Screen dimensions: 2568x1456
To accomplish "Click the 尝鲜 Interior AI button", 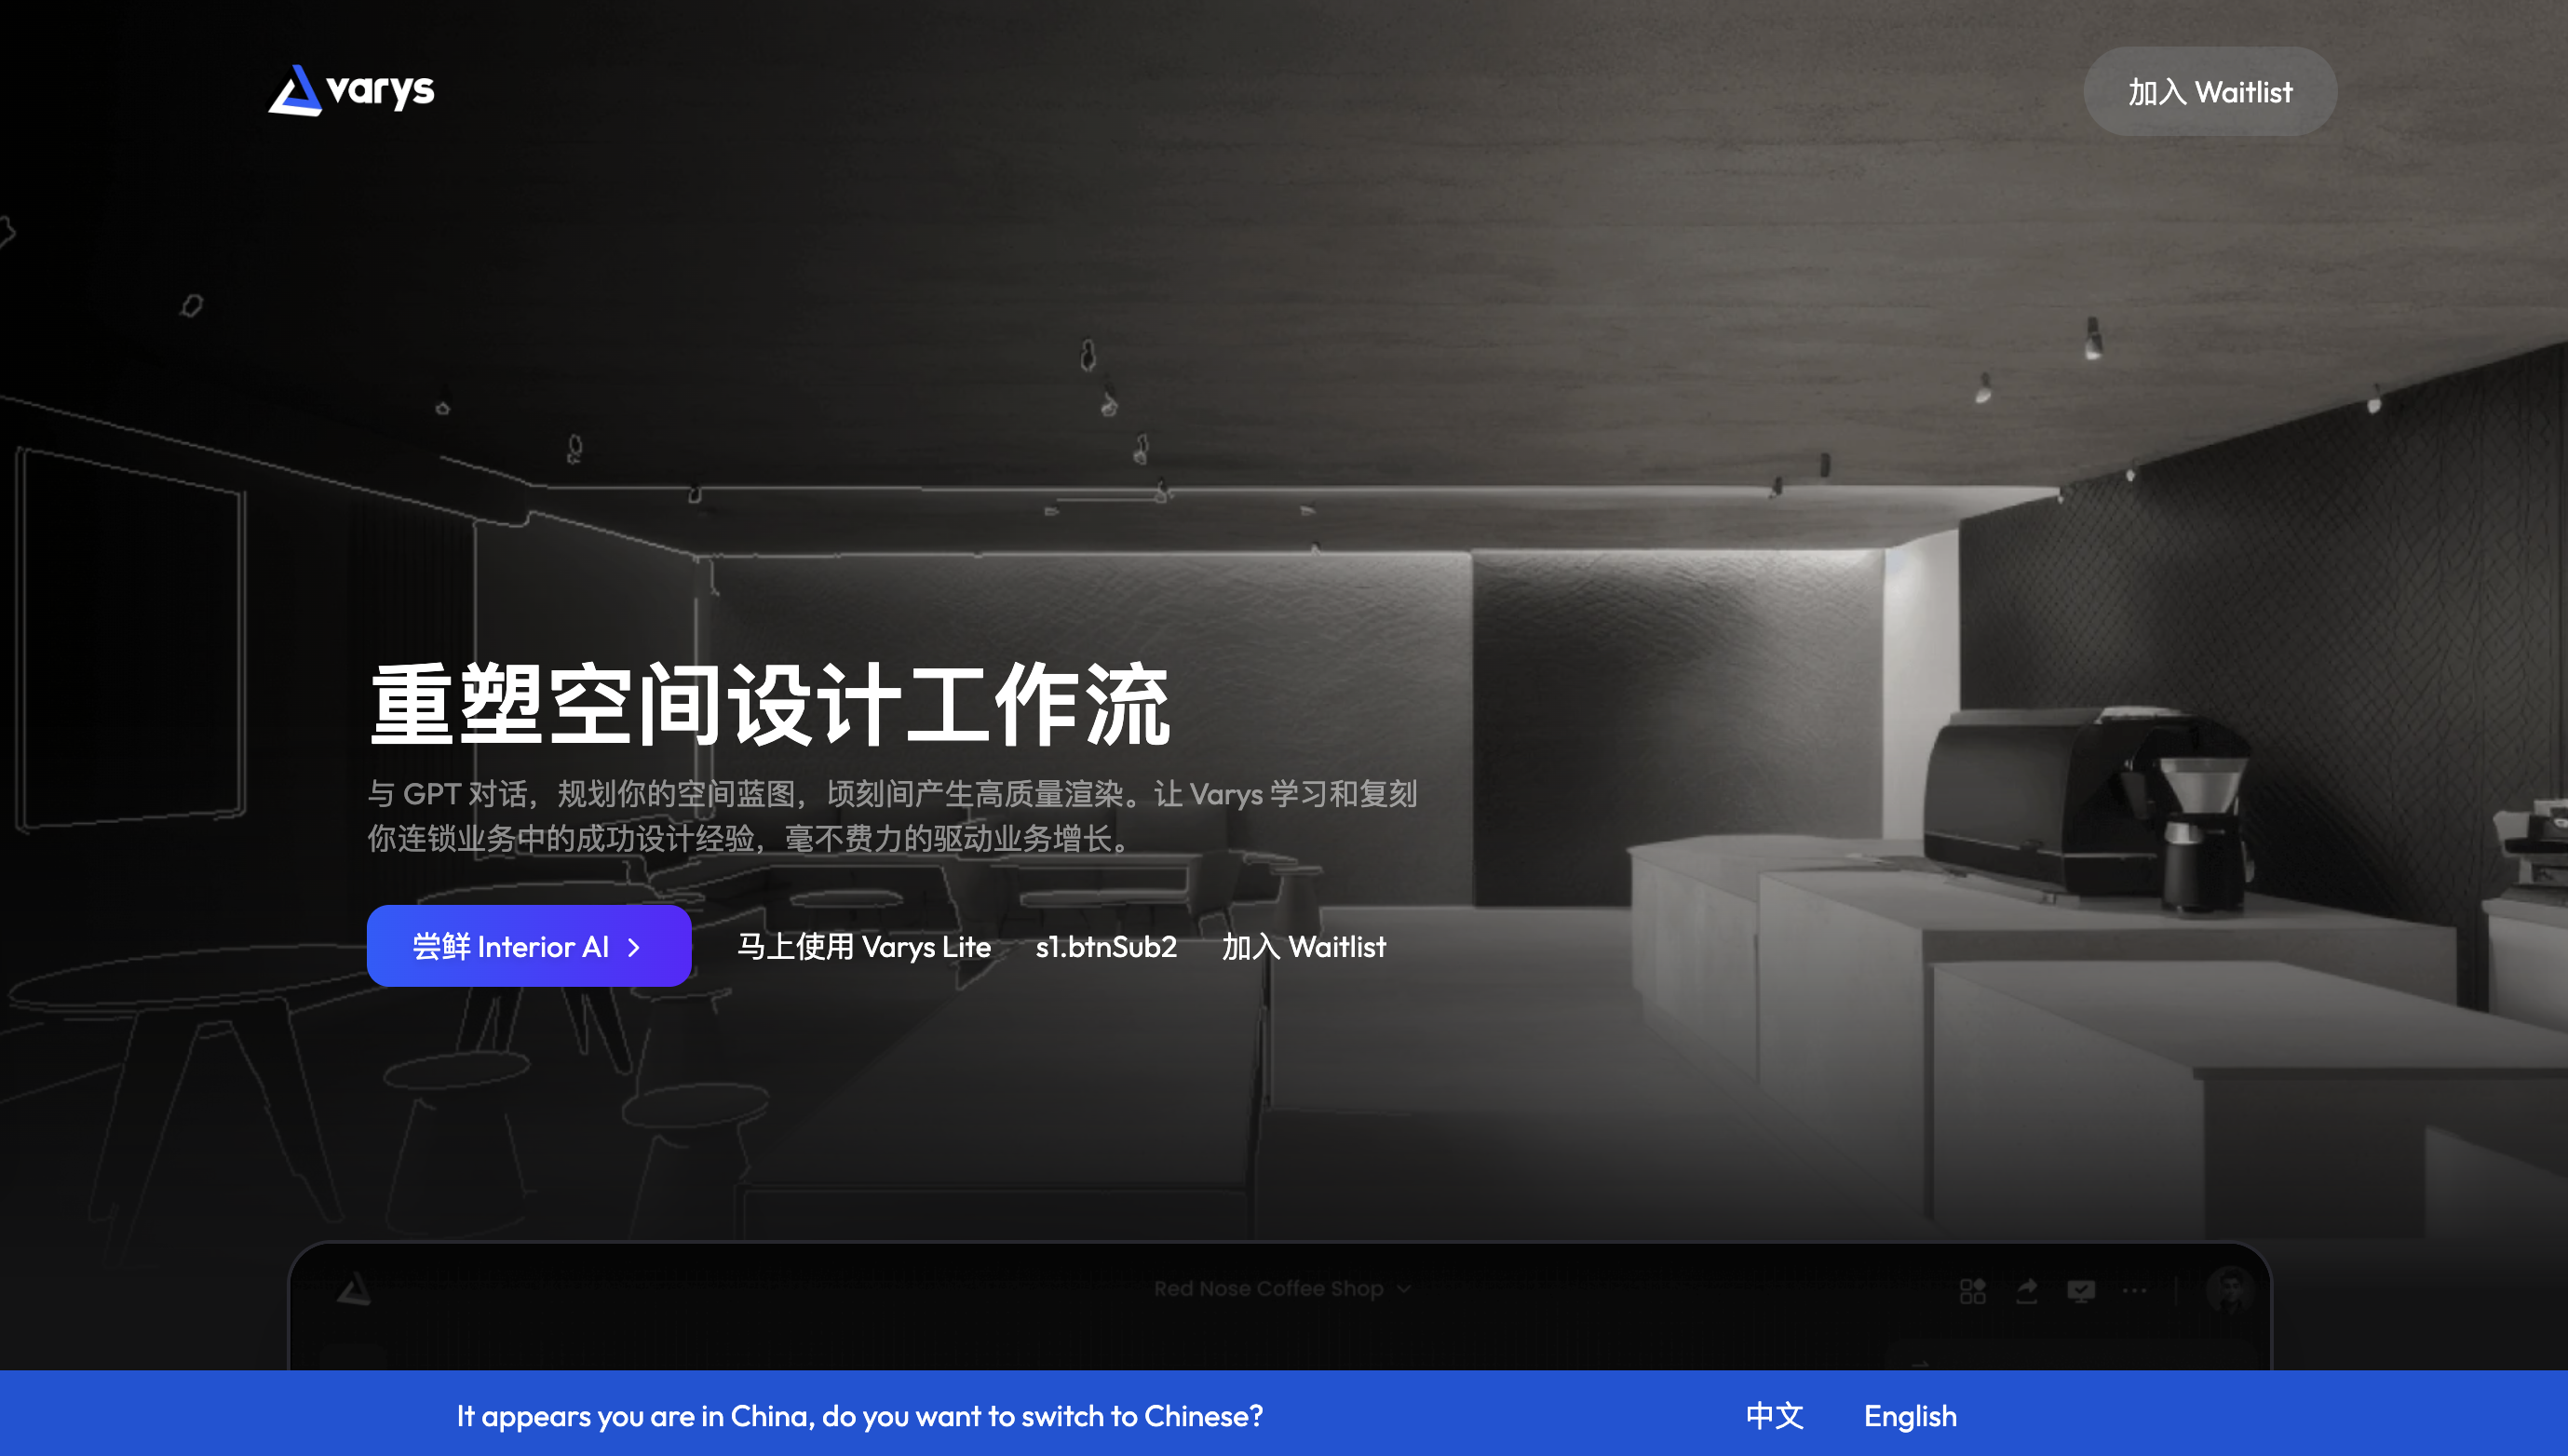I will [529, 946].
